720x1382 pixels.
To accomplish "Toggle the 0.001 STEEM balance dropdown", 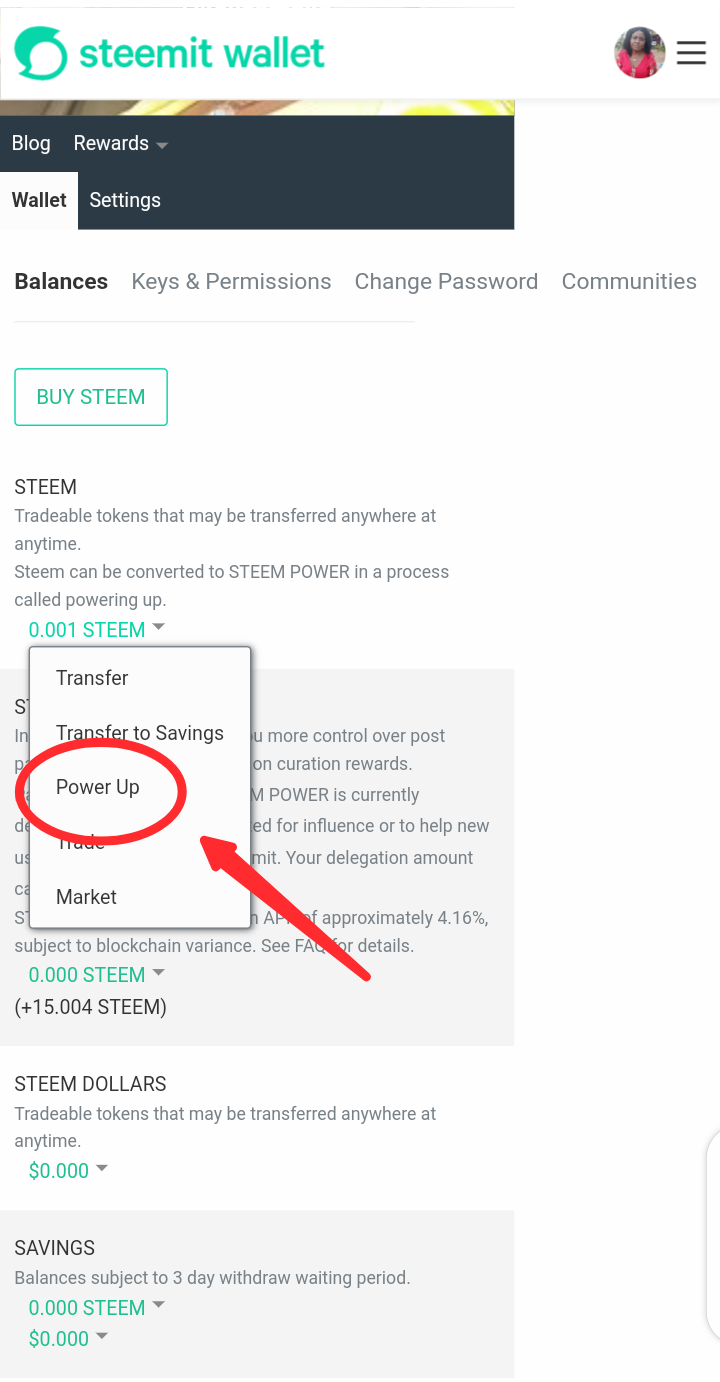I will coord(96,630).
